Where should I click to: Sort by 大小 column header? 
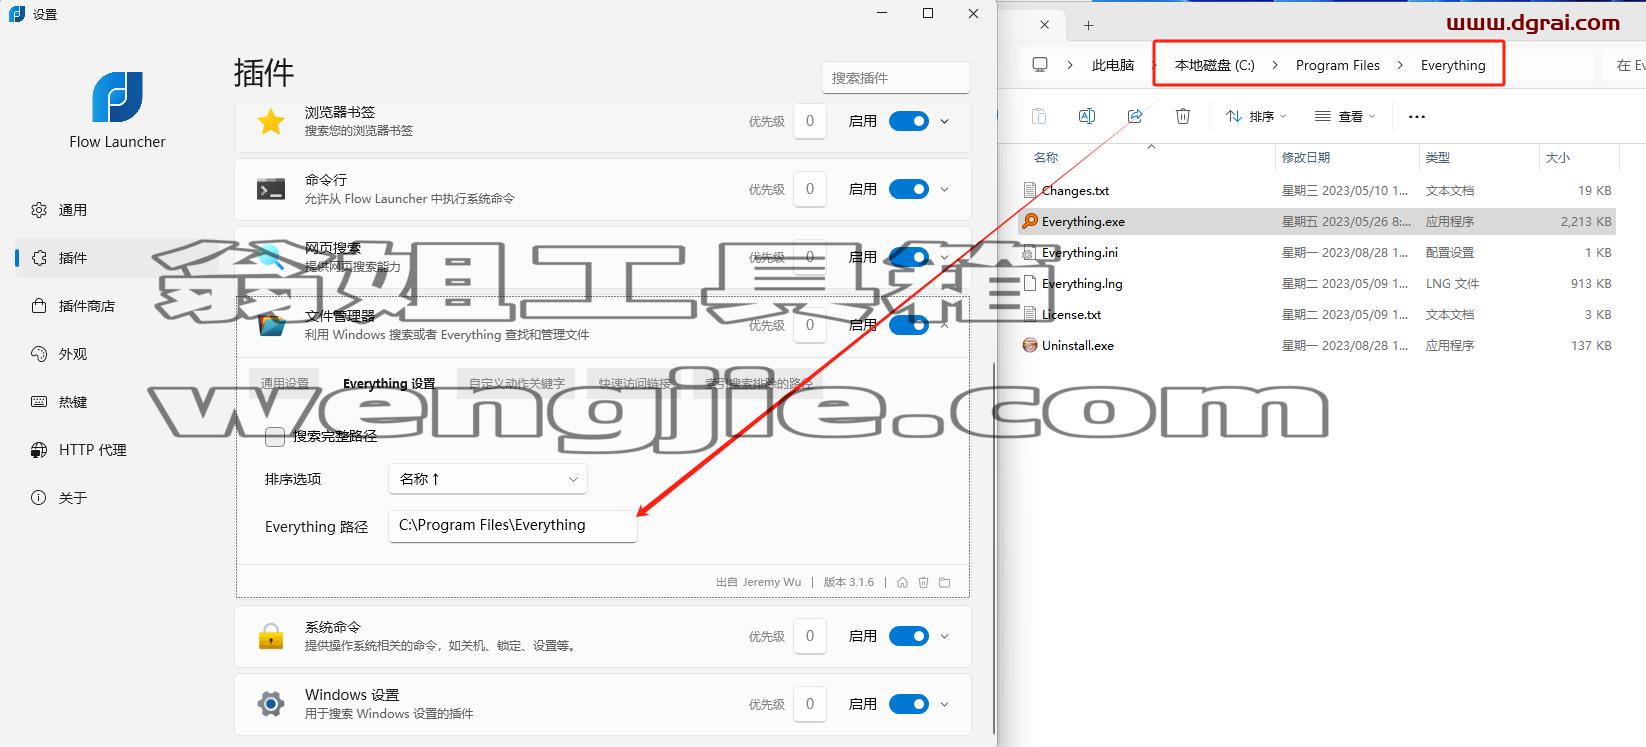pyautogui.click(x=1558, y=158)
